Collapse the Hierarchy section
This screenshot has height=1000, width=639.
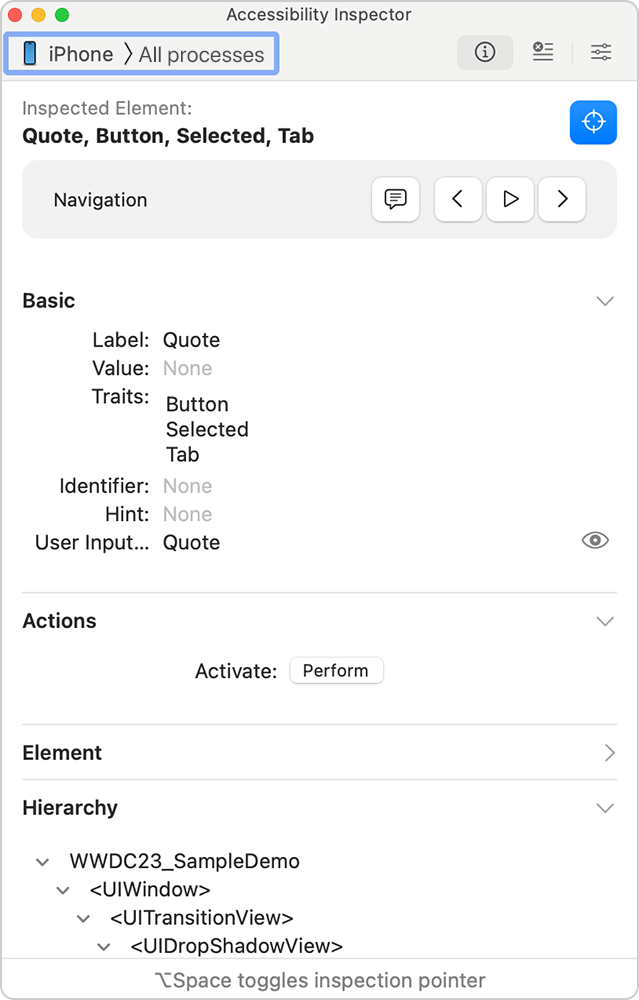[x=605, y=808]
